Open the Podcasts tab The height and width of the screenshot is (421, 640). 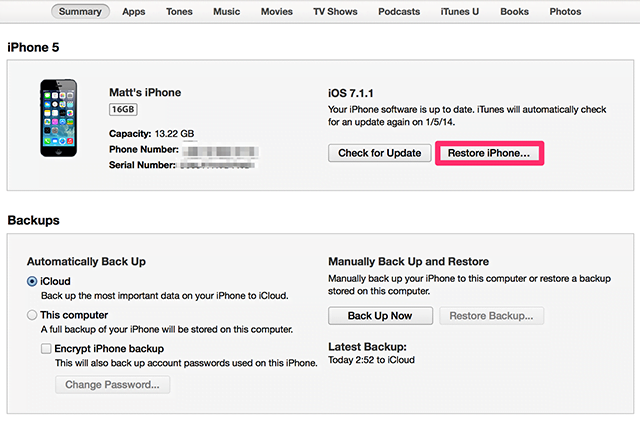[400, 12]
